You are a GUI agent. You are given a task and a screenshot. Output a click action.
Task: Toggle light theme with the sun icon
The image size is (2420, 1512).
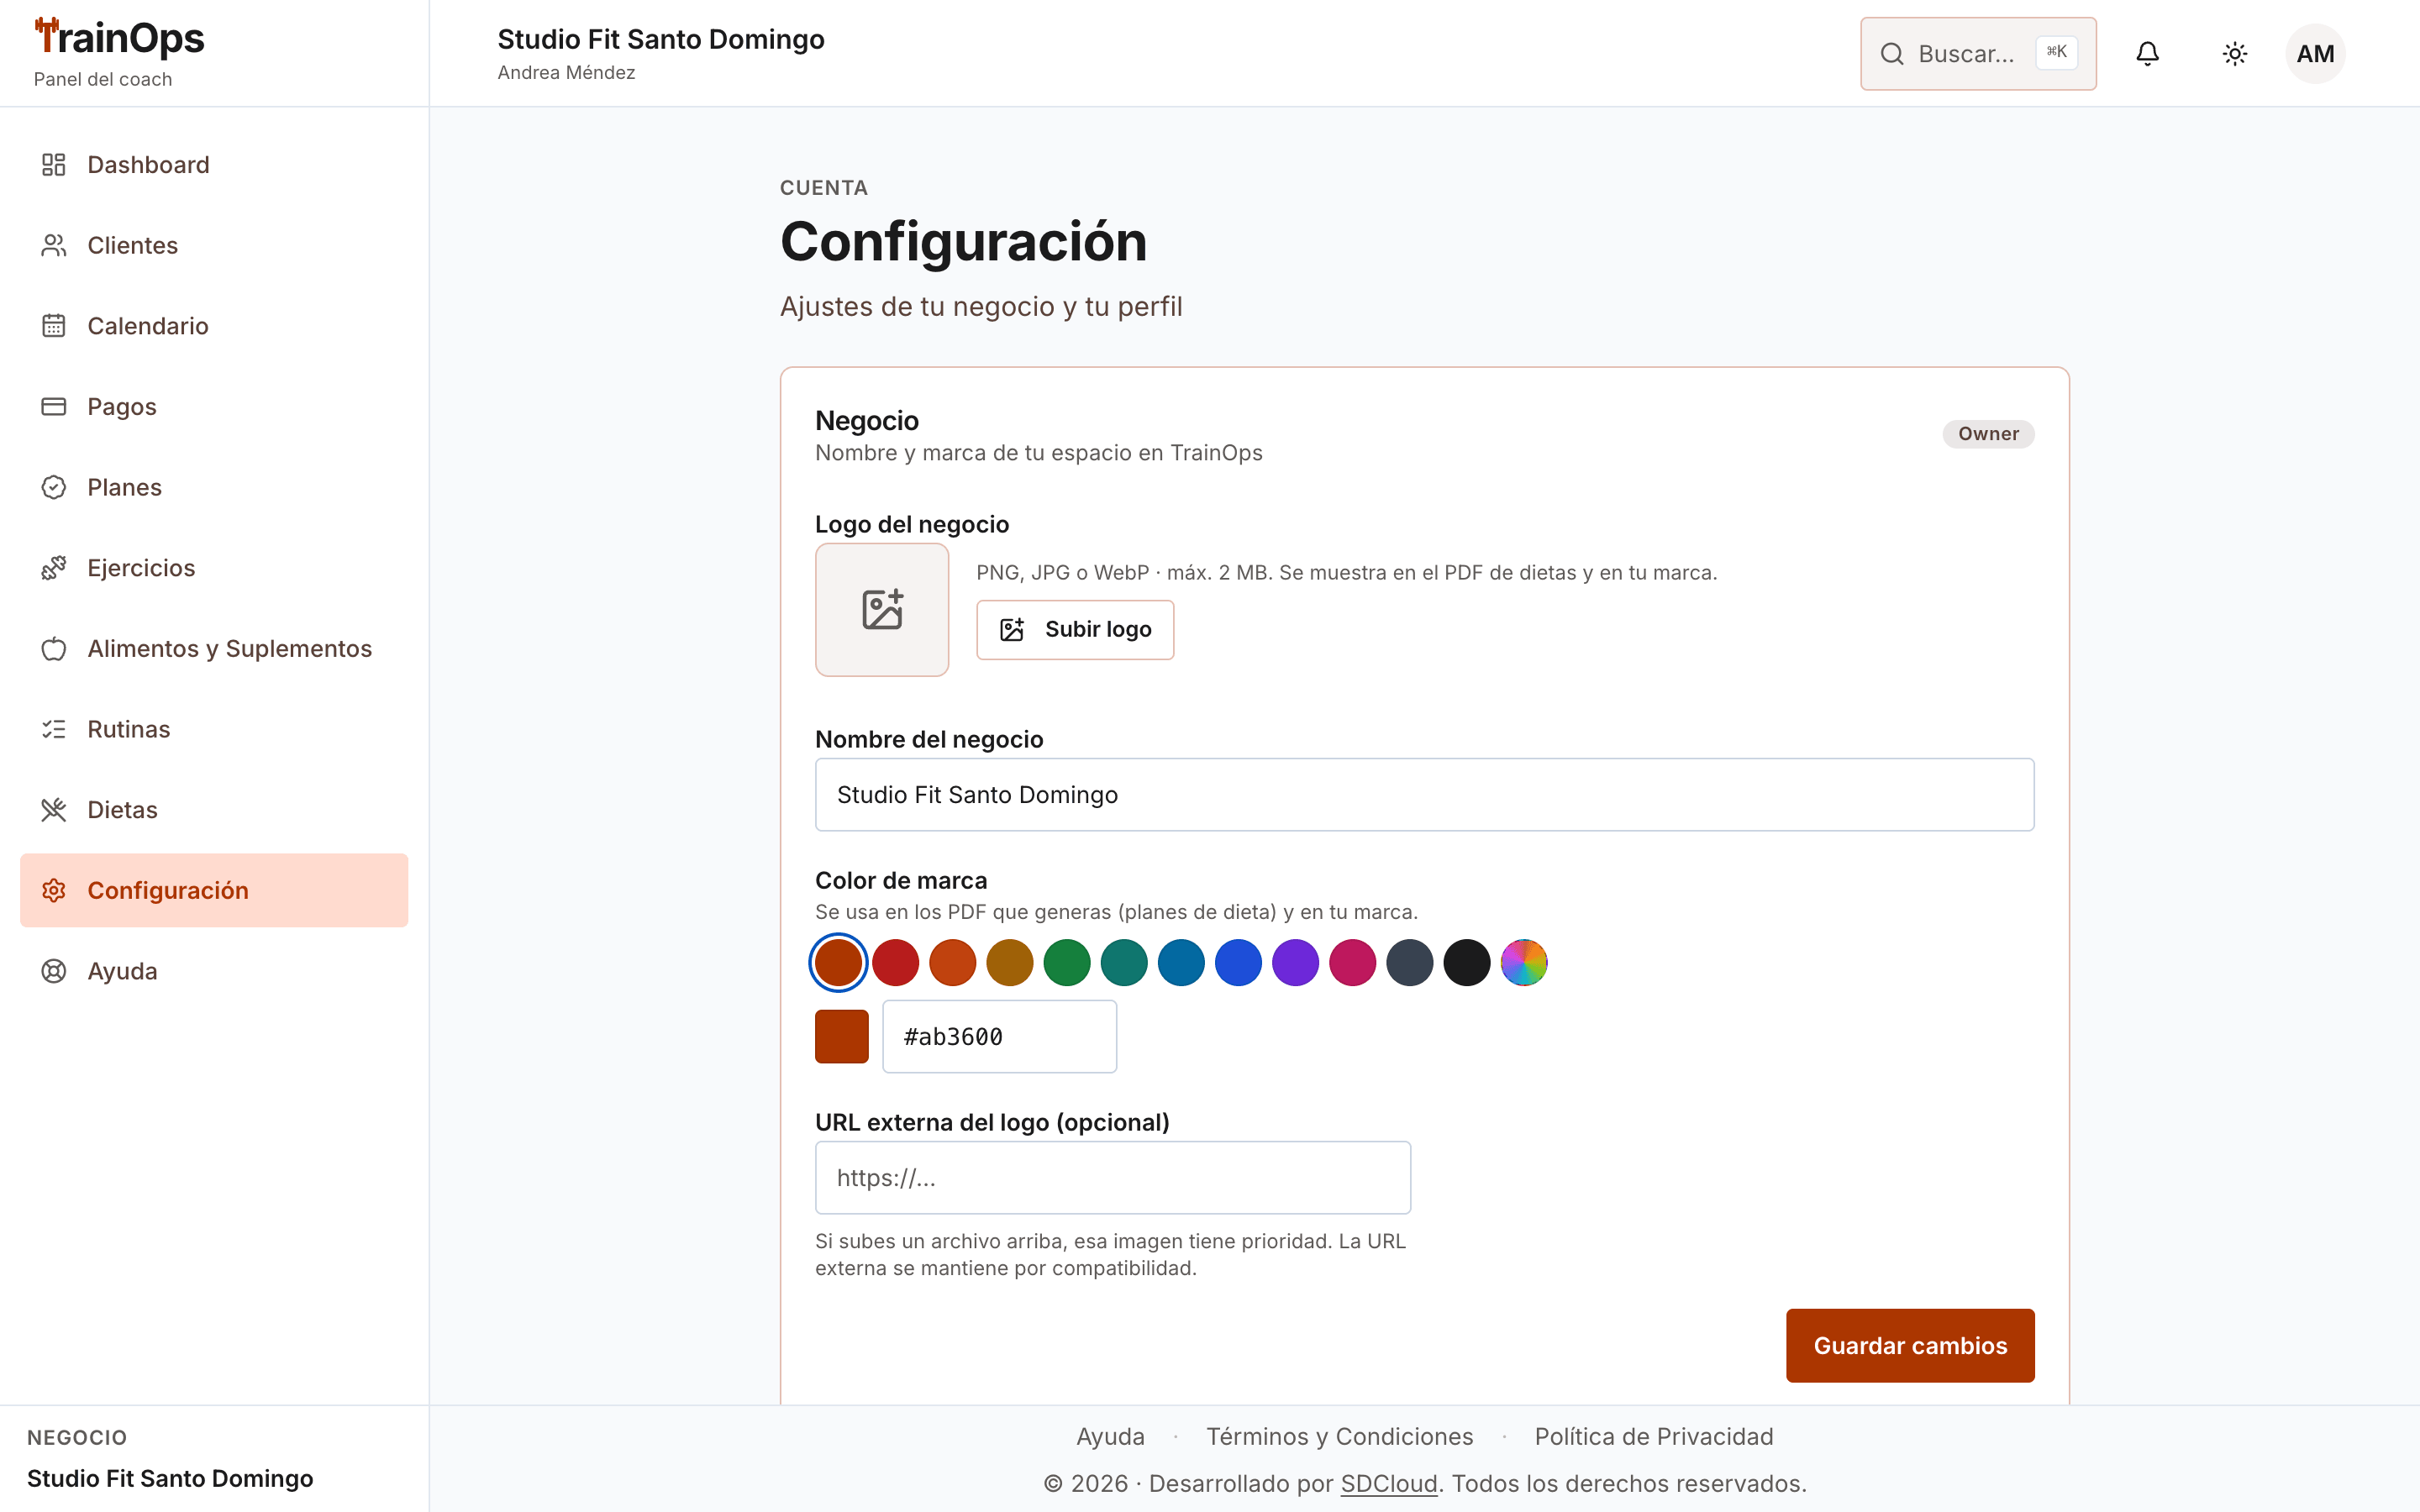click(2235, 54)
